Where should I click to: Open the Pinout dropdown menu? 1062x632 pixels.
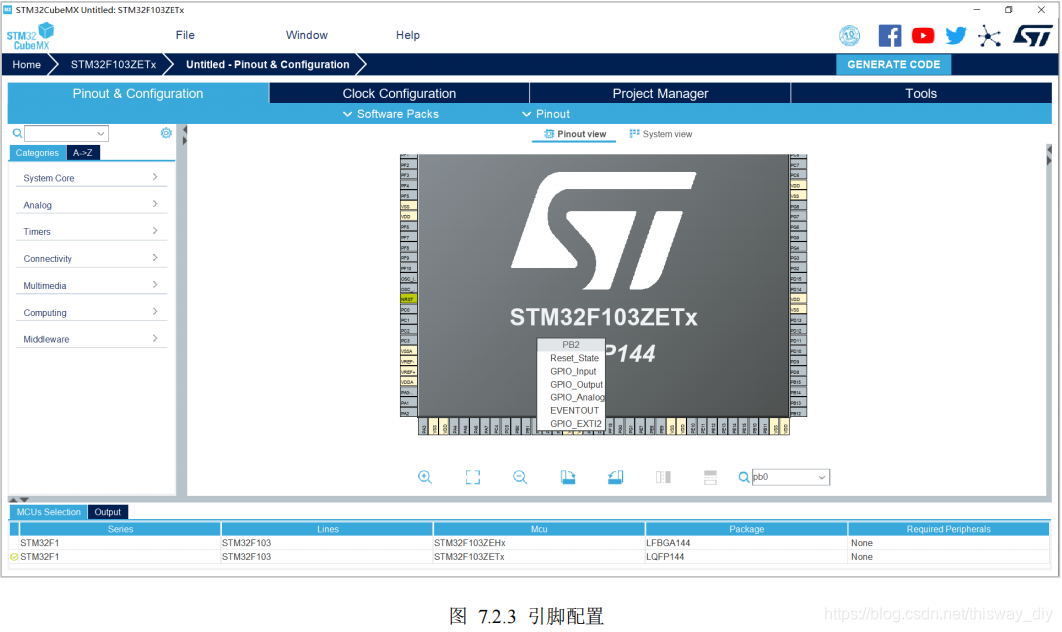point(546,114)
